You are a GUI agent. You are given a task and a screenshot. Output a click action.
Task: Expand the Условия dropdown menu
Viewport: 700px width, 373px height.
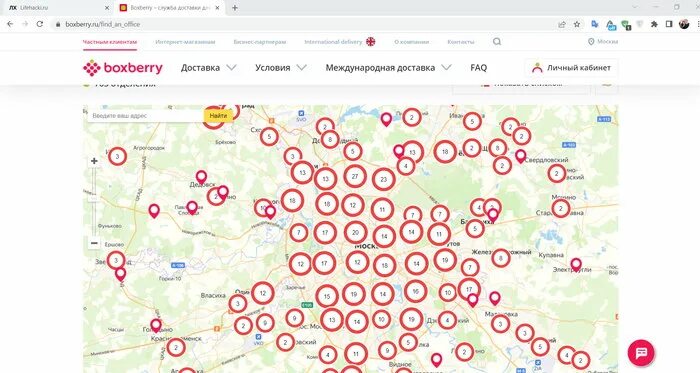click(281, 68)
